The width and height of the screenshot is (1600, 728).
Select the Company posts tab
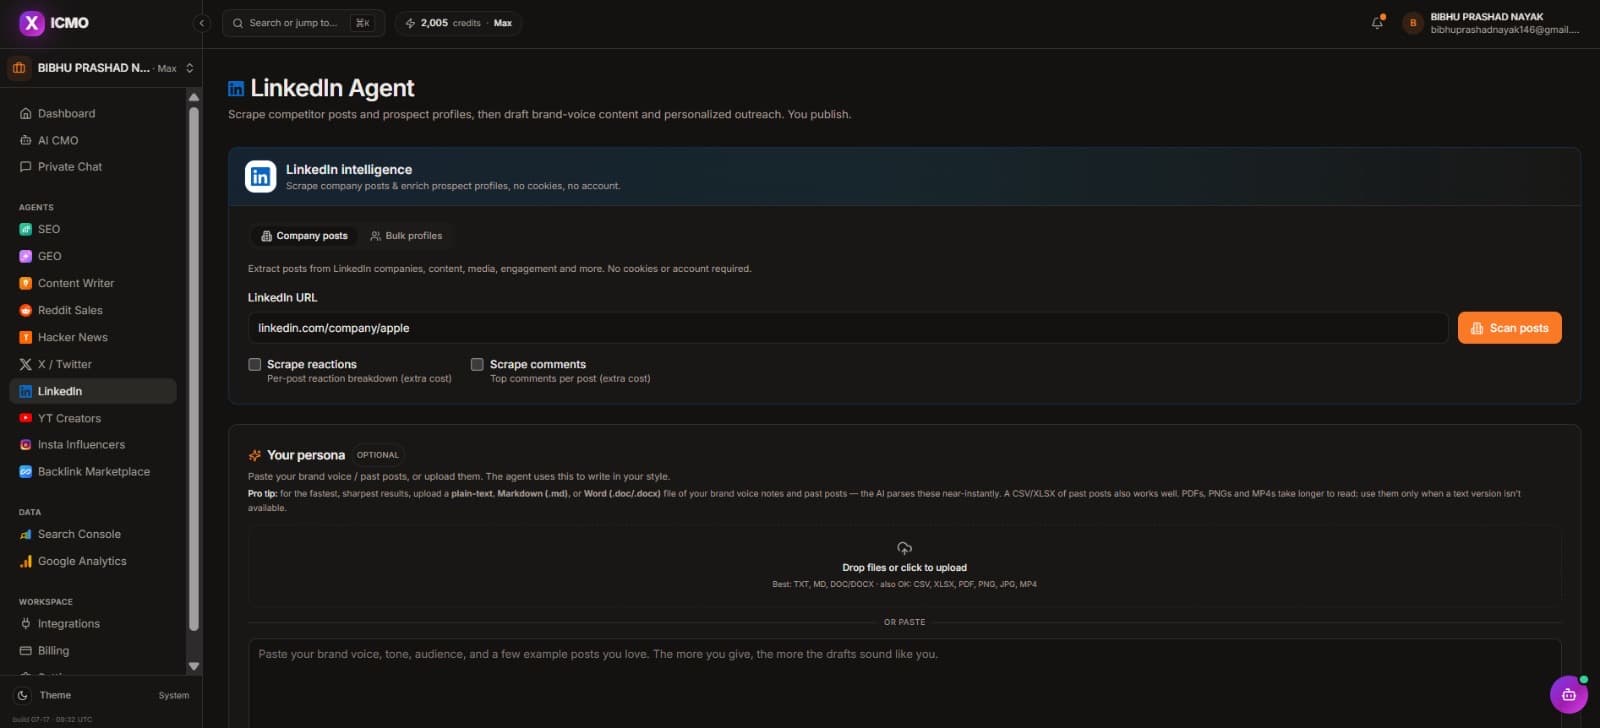point(304,236)
